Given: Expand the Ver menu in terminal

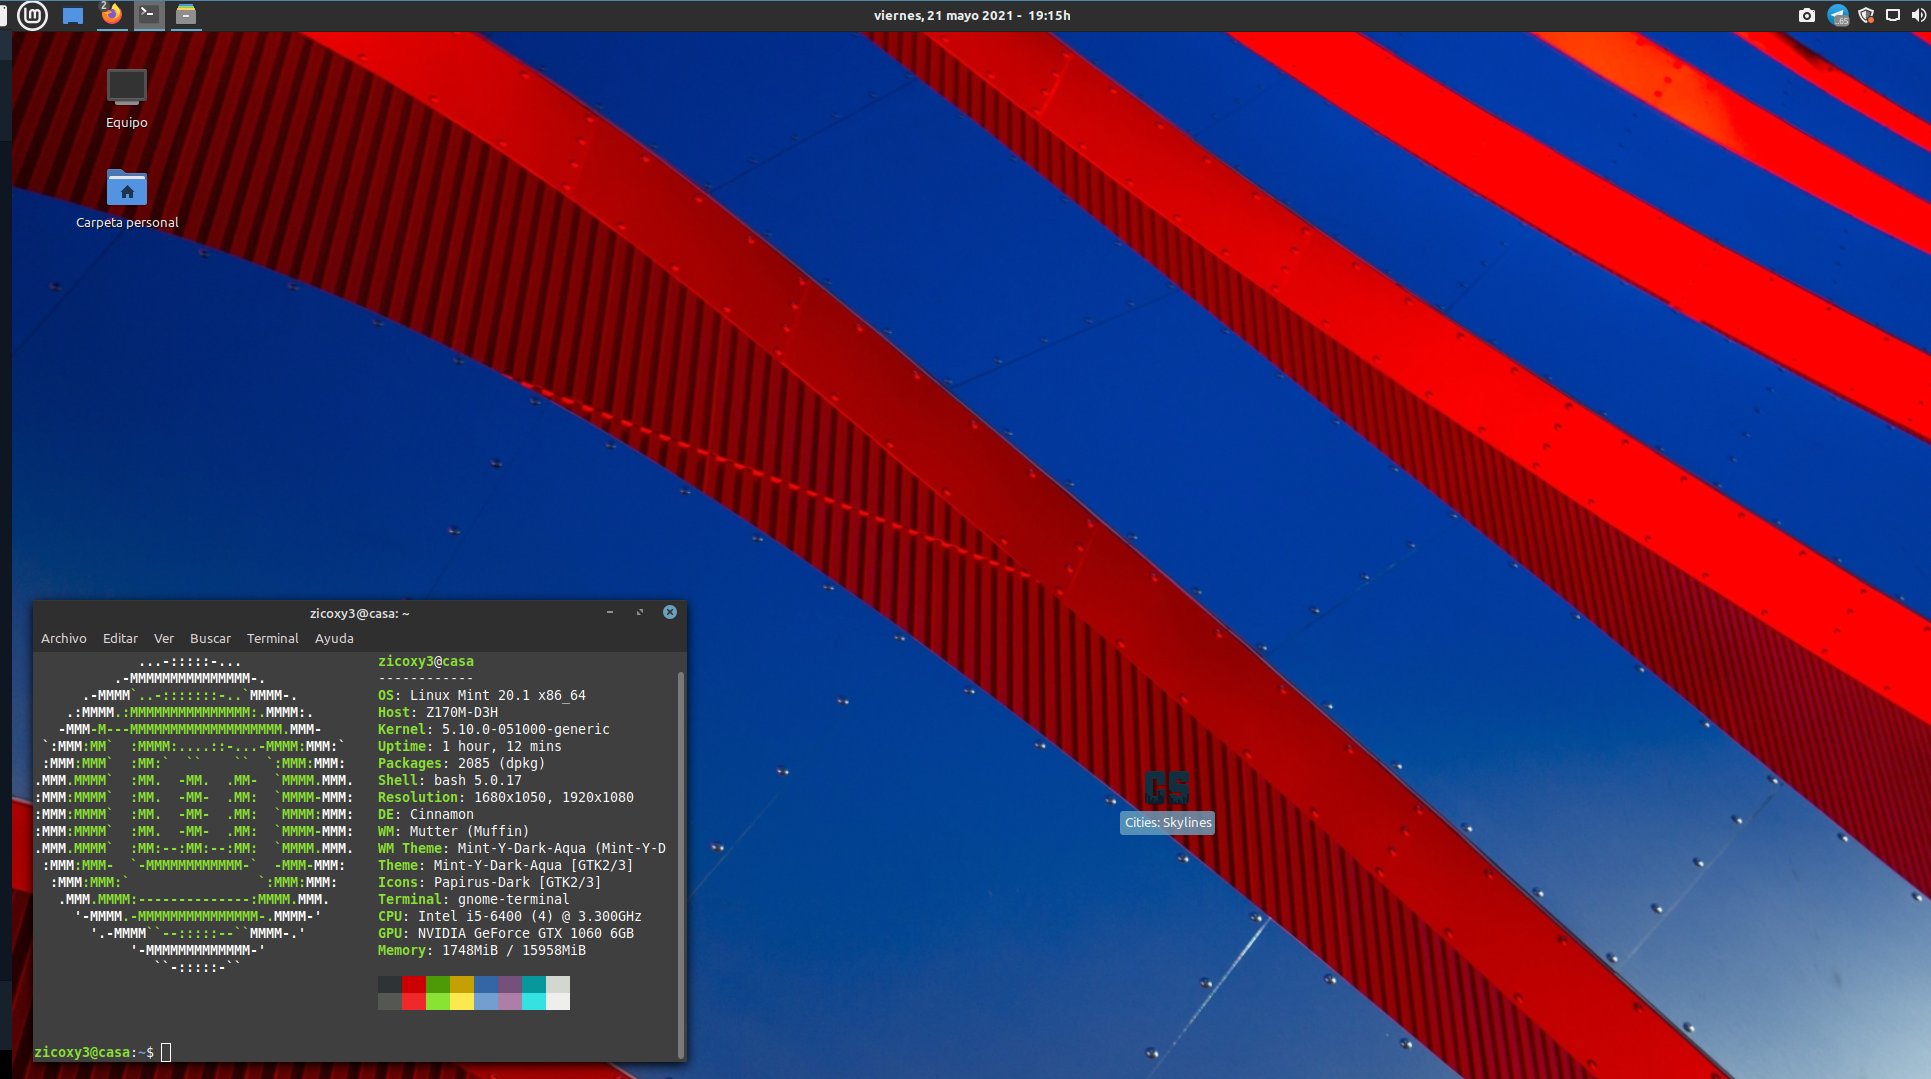Looking at the screenshot, I should tap(164, 638).
